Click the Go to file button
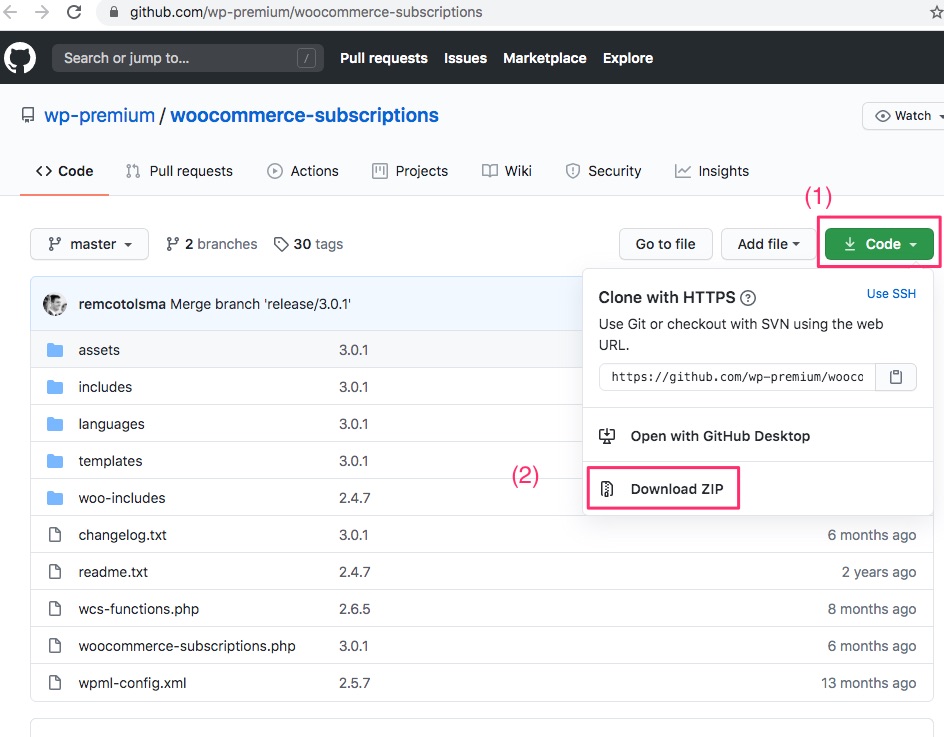The height and width of the screenshot is (737, 944). click(x=666, y=244)
